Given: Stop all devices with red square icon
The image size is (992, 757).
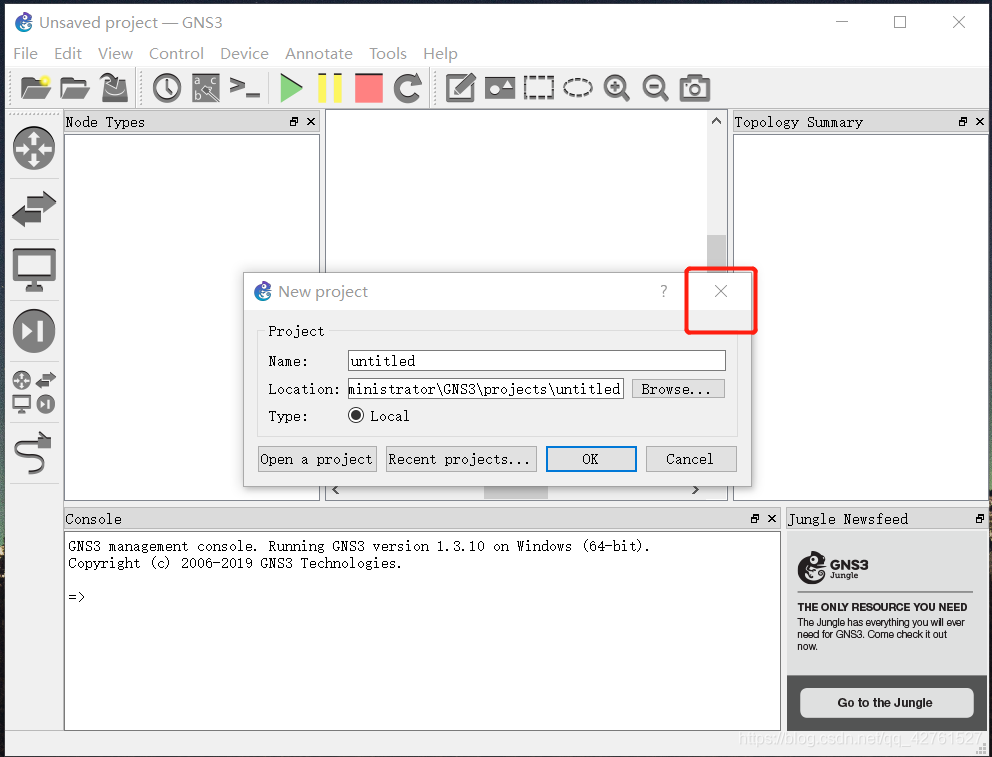Looking at the screenshot, I should click(369, 88).
